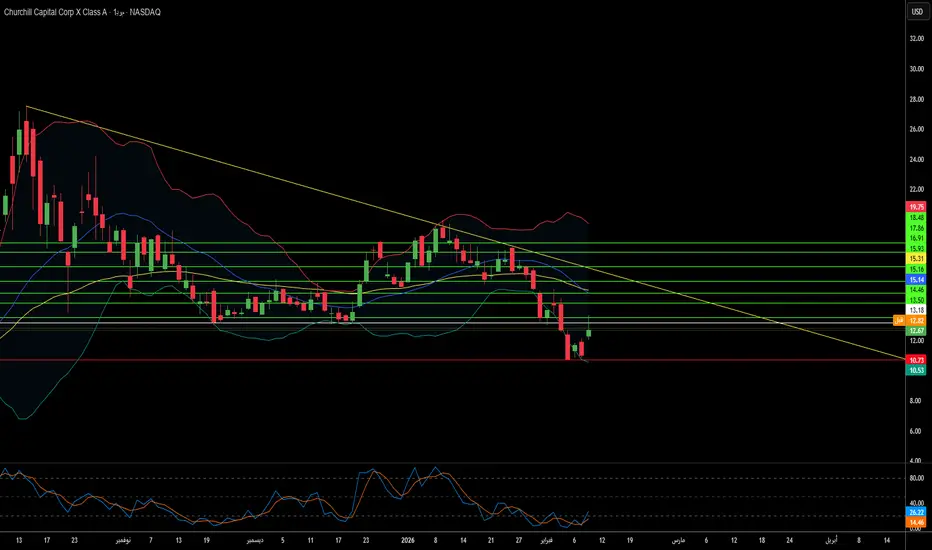Viewport: 932px width, 550px height.
Task: Select the orange 14.46 oscillator value label
Action: point(915,522)
